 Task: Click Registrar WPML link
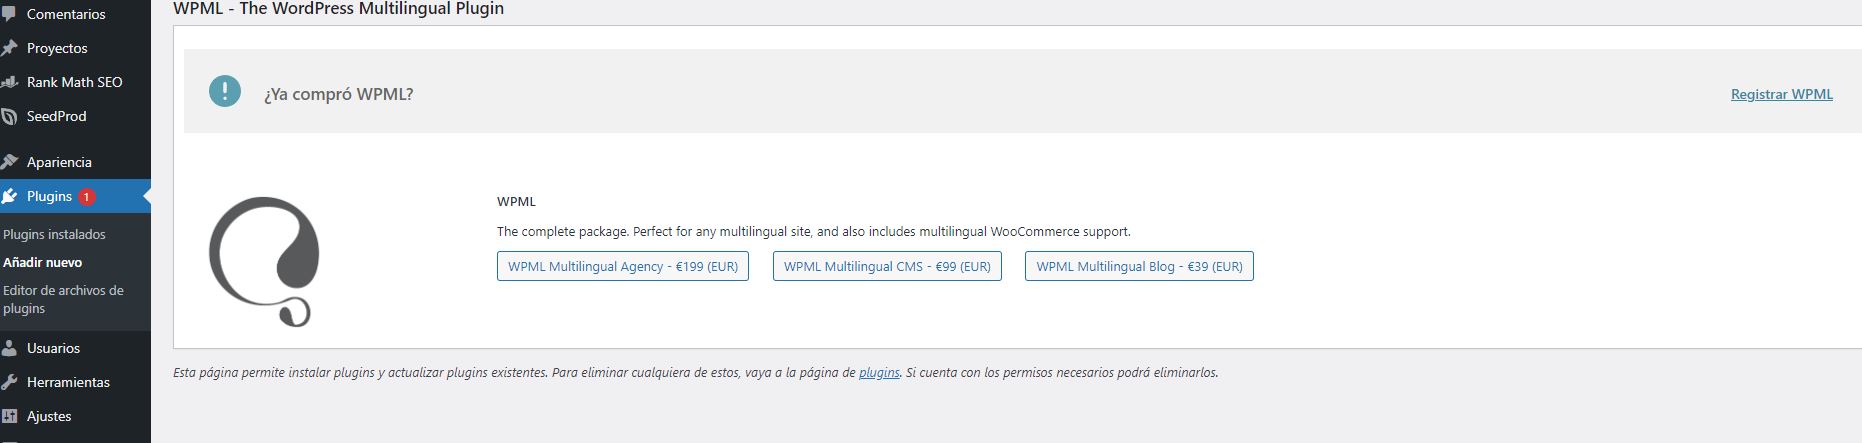[x=1782, y=94]
